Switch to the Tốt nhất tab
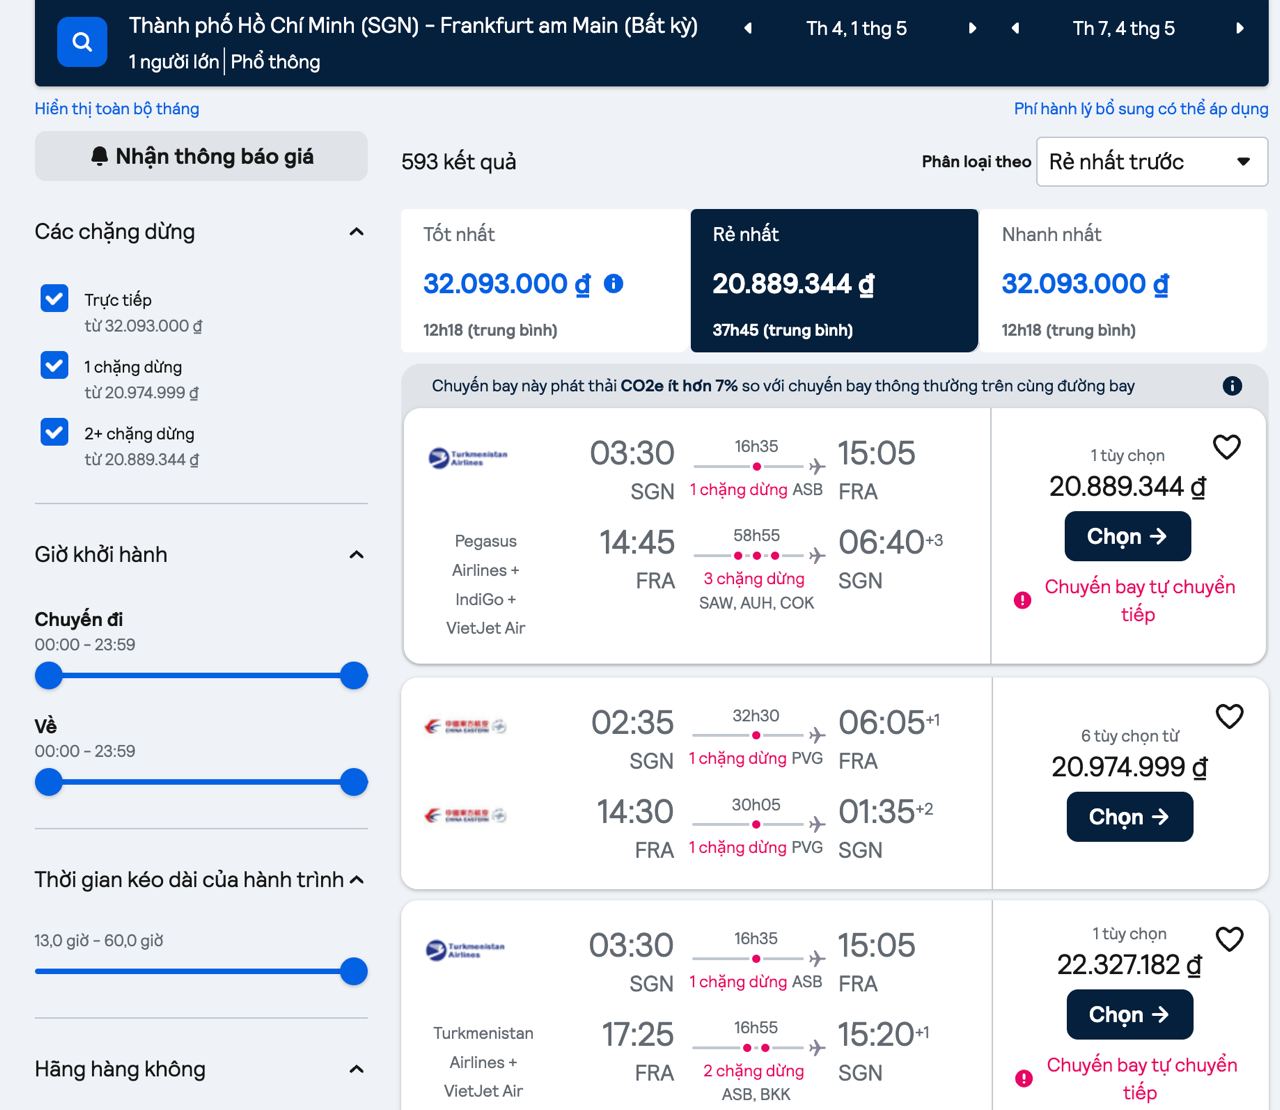The width and height of the screenshot is (1280, 1110). point(545,281)
